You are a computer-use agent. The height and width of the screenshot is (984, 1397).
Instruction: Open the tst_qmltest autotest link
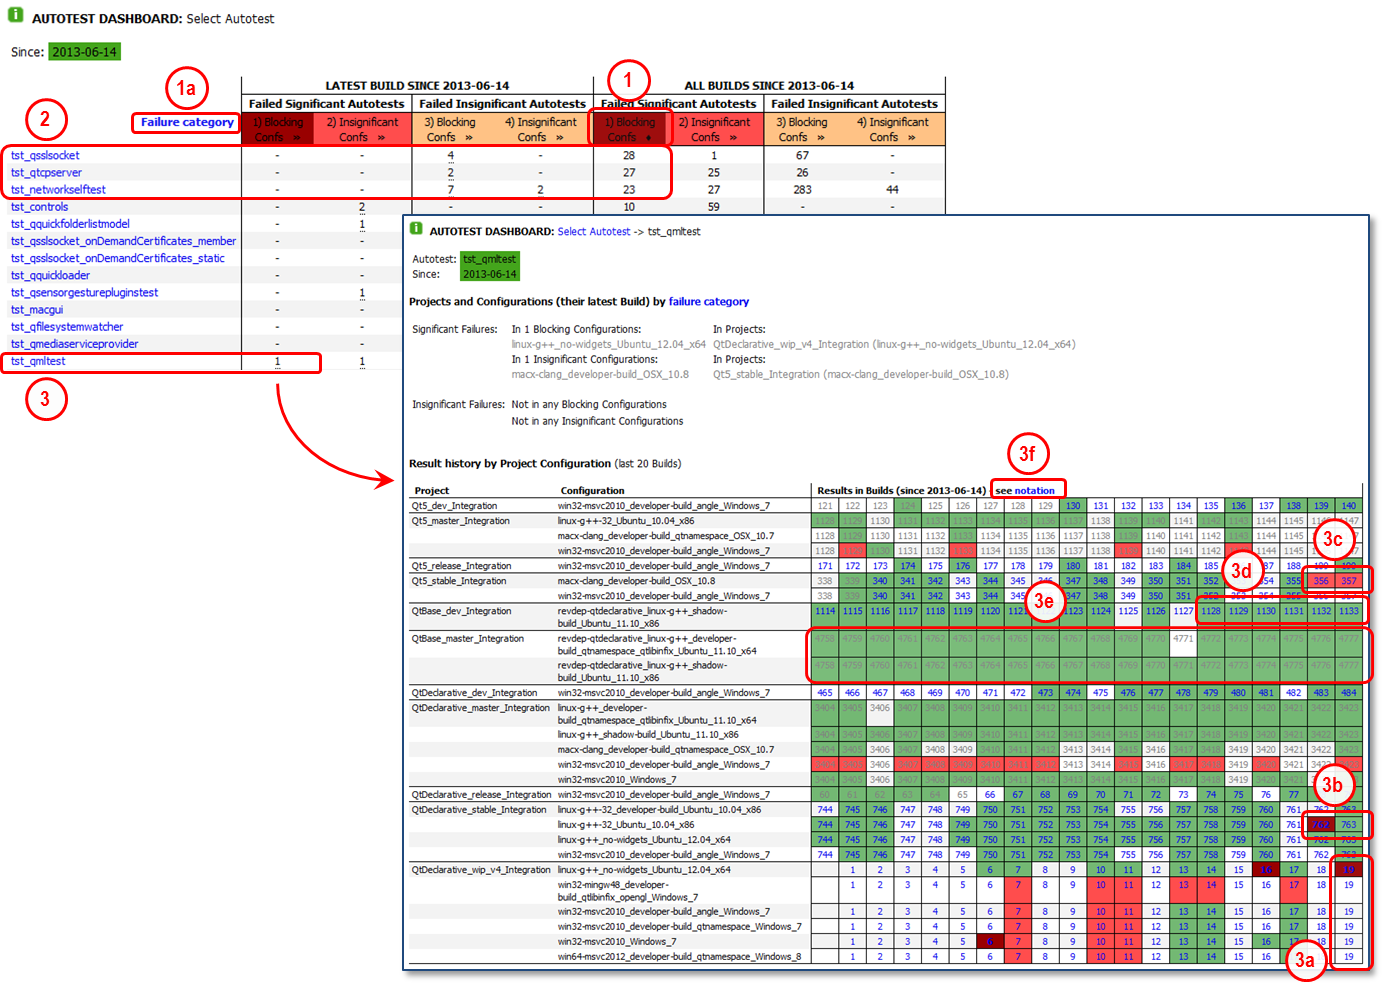(38, 361)
